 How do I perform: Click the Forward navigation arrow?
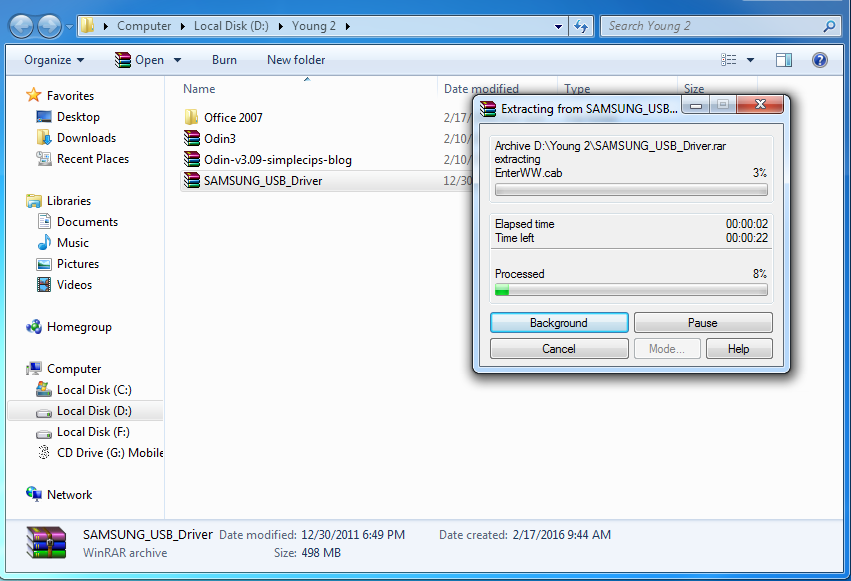coord(49,26)
